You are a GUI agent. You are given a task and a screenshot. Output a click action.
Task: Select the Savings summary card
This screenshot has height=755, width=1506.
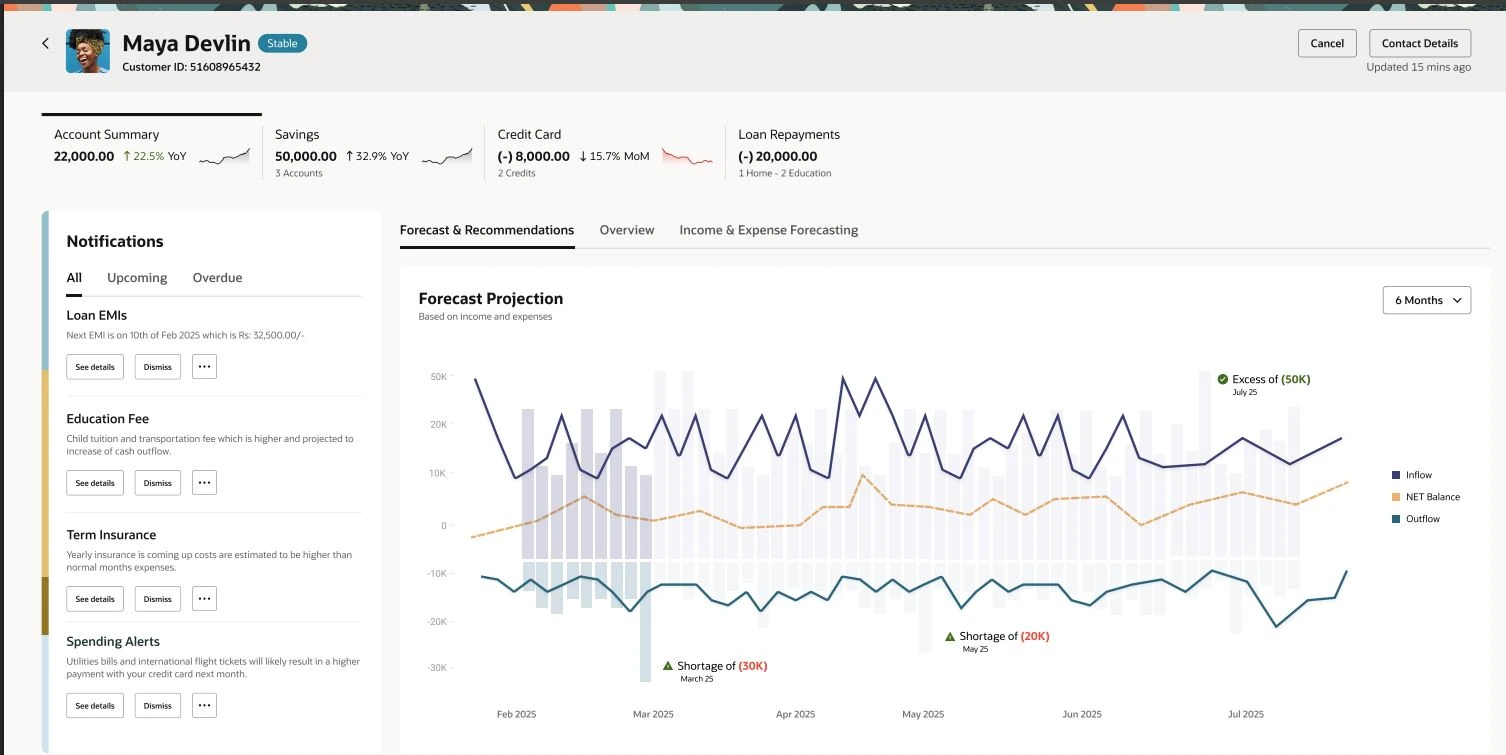[x=374, y=152]
